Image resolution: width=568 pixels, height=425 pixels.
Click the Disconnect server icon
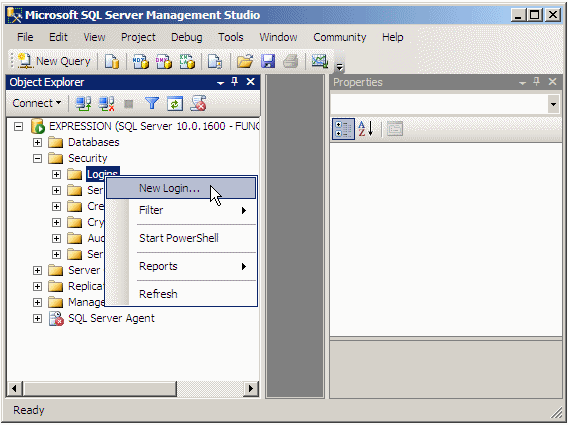pos(106,104)
